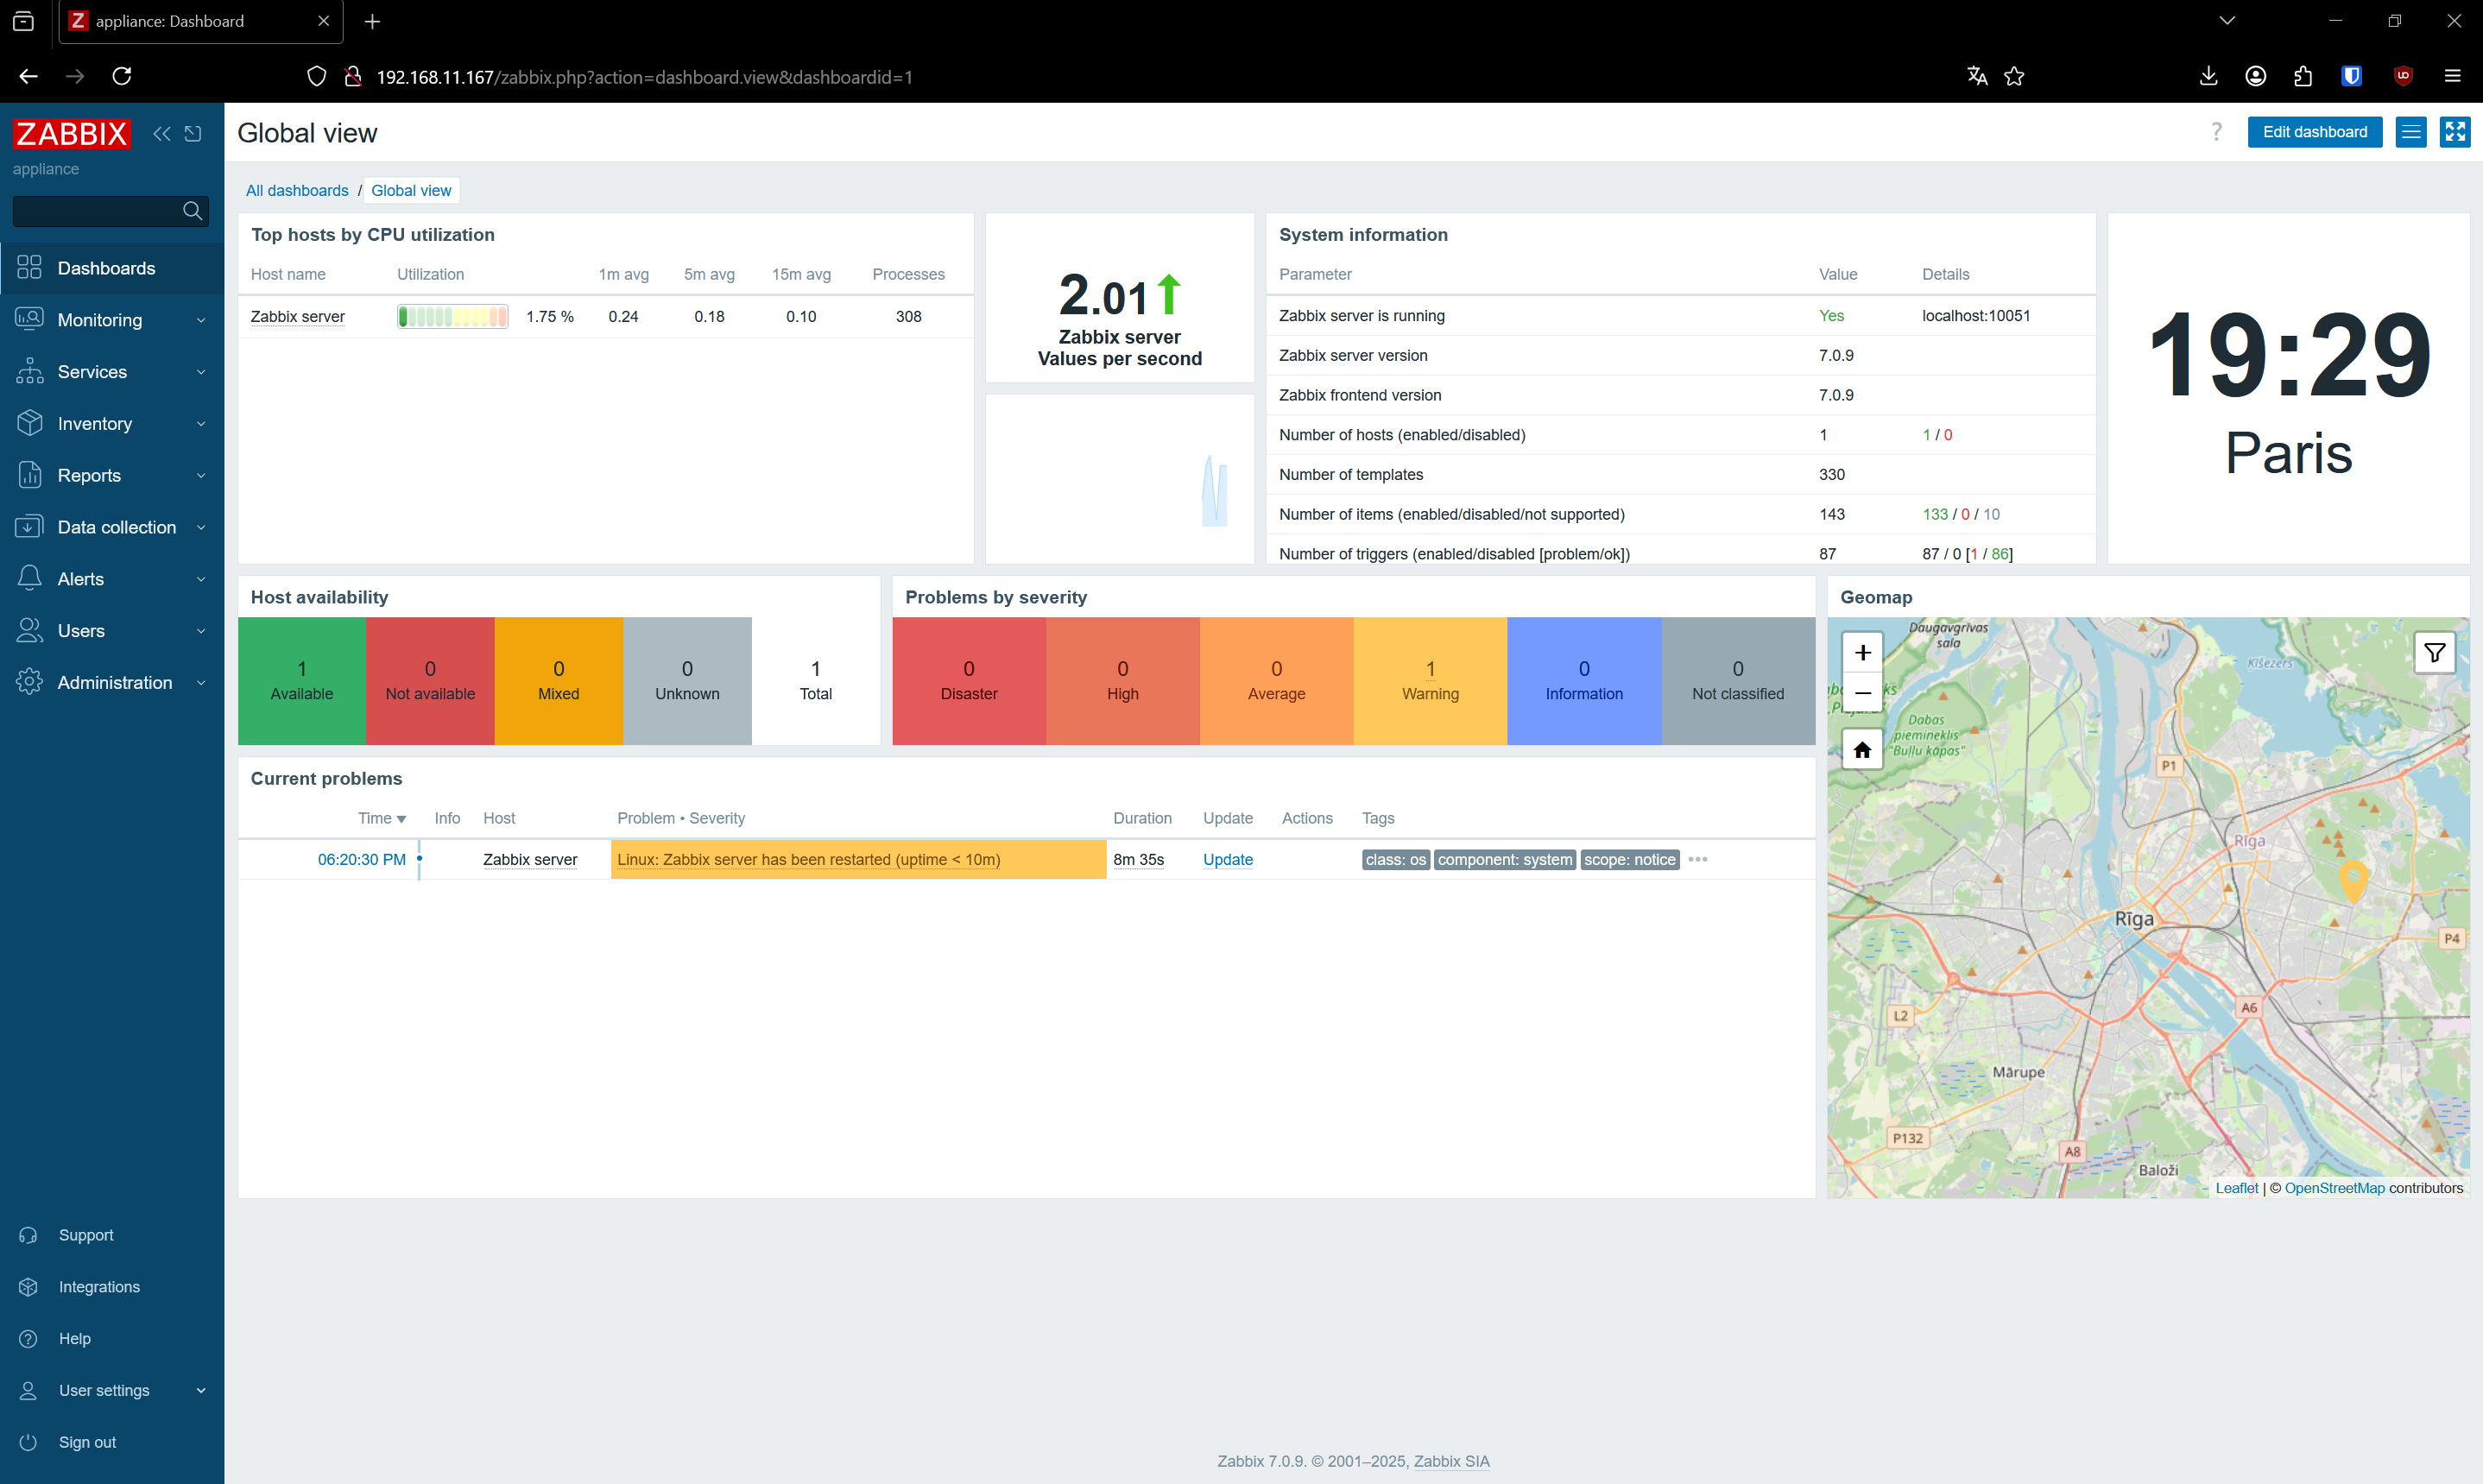2483x1484 pixels.
Task: Open the All dashboards breadcrumb link
Action: coord(297,190)
